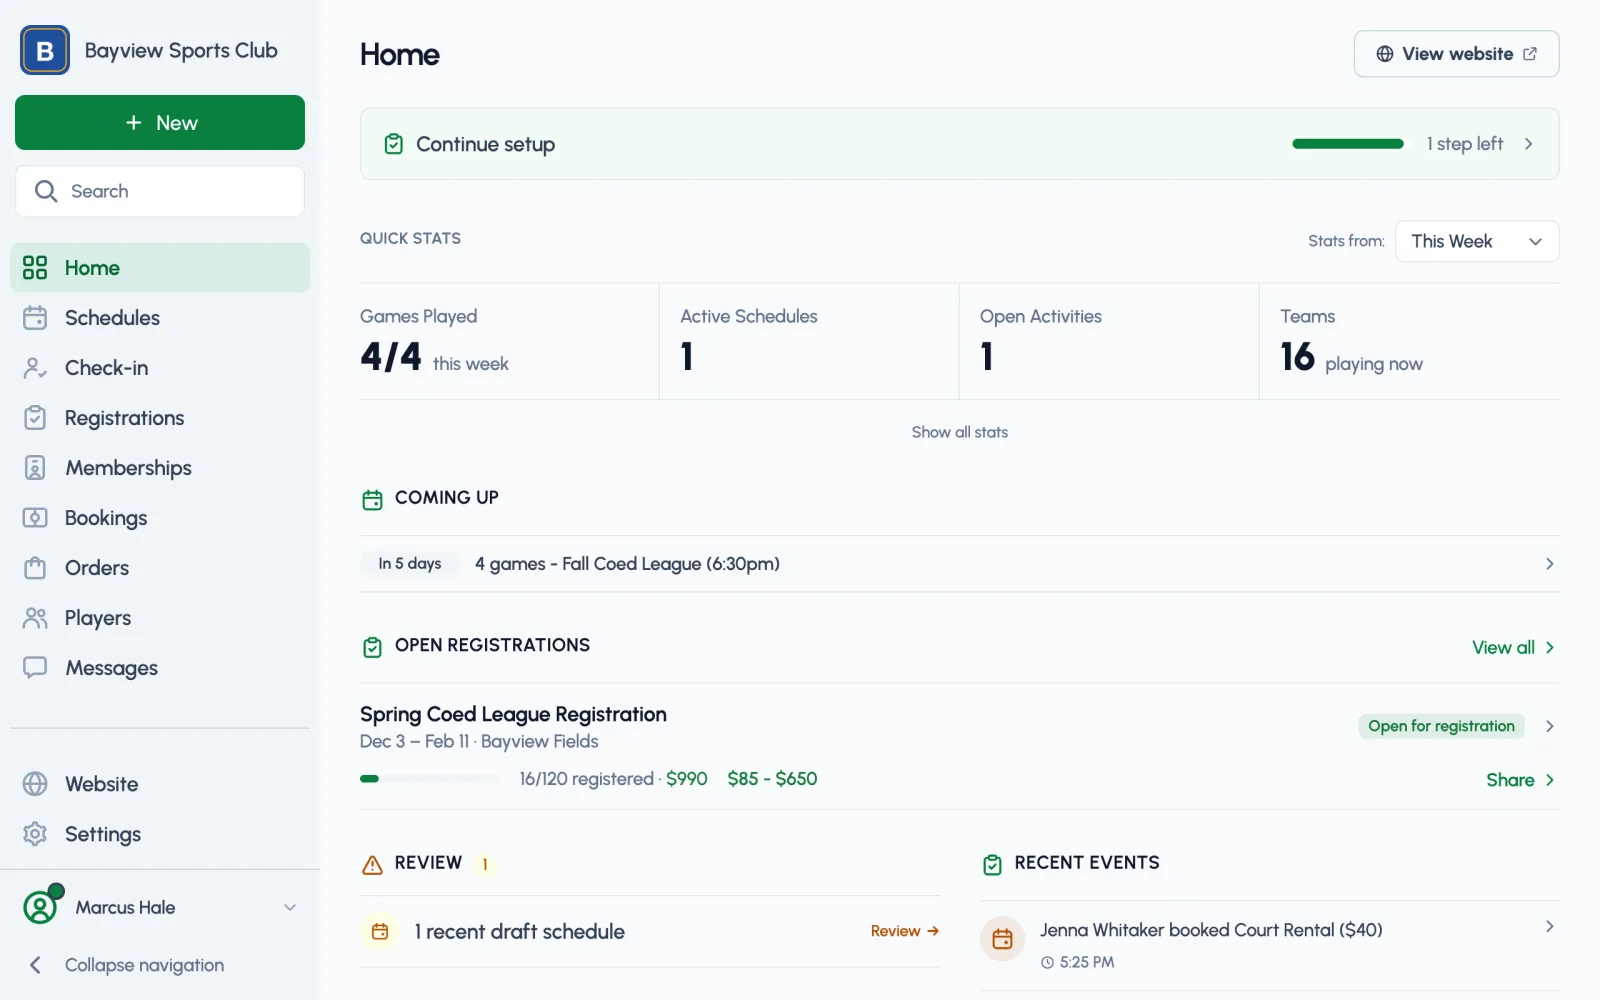The width and height of the screenshot is (1600, 1000).
Task: Click the Court Rental booking event icon
Action: (x=1002, y=939)
